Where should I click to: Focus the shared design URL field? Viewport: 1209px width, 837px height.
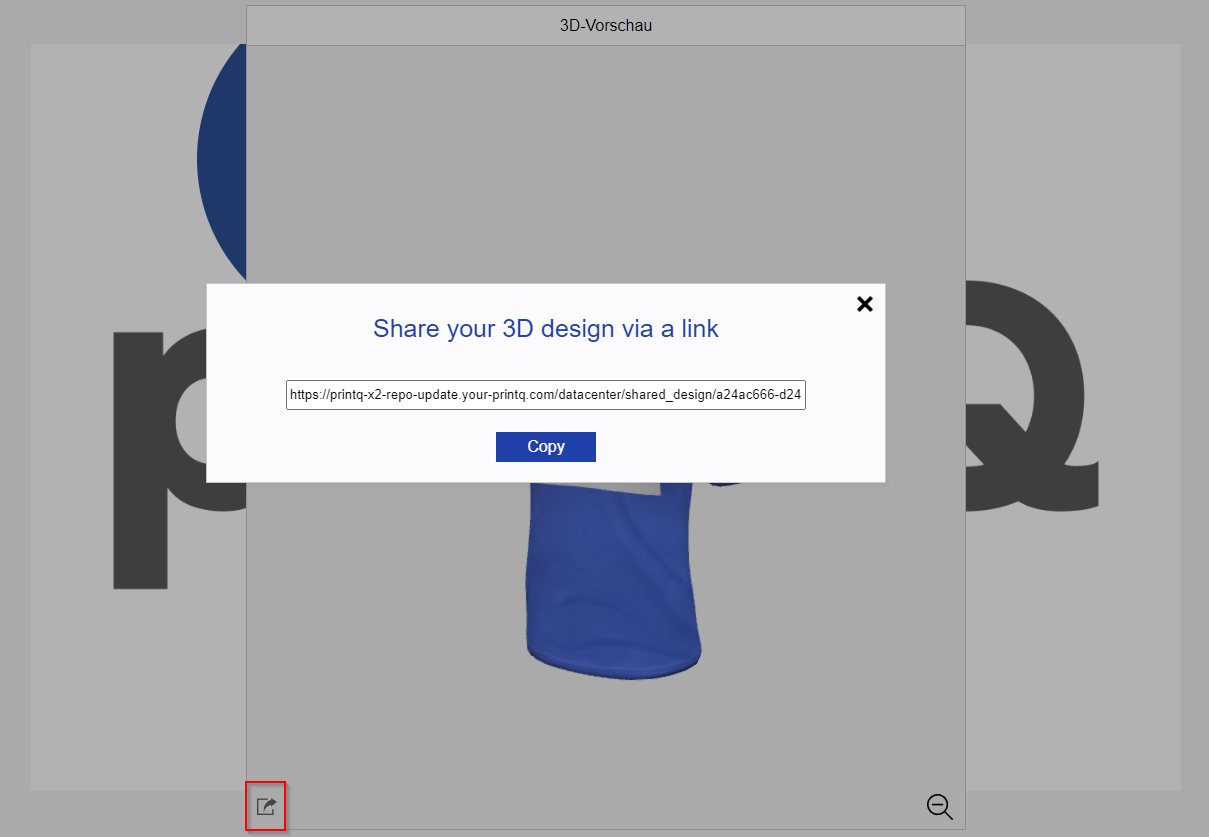coord(546,395)
